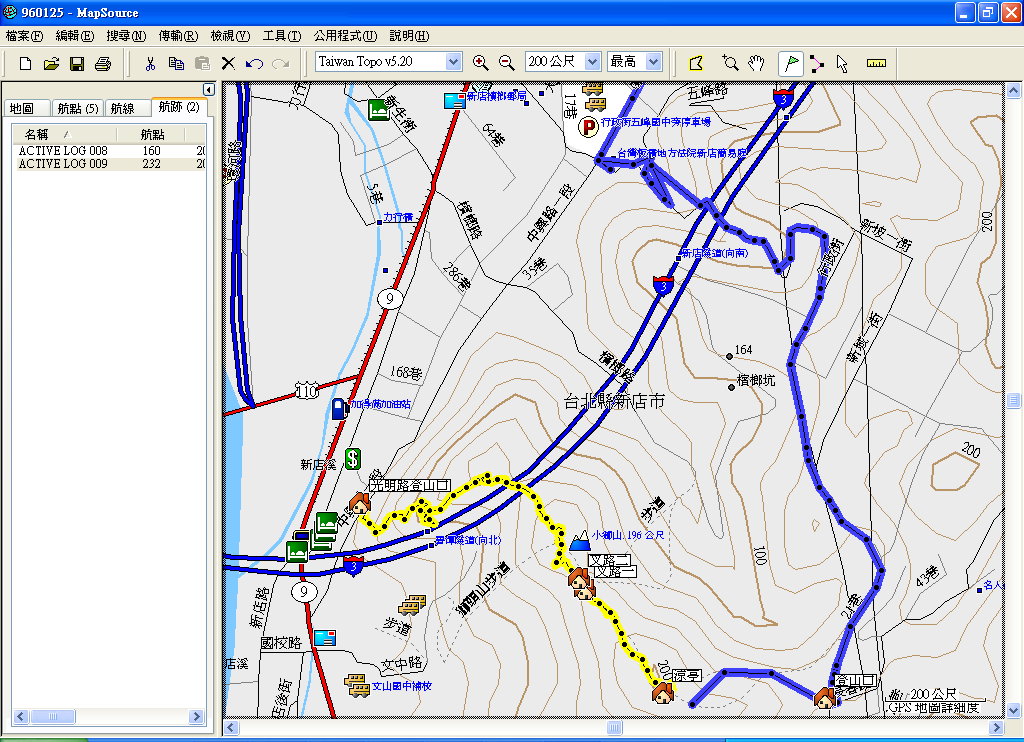Click the map horizontal scrollbar thumb
Viewport: 1024px width, 742px height.
point(615,727)
